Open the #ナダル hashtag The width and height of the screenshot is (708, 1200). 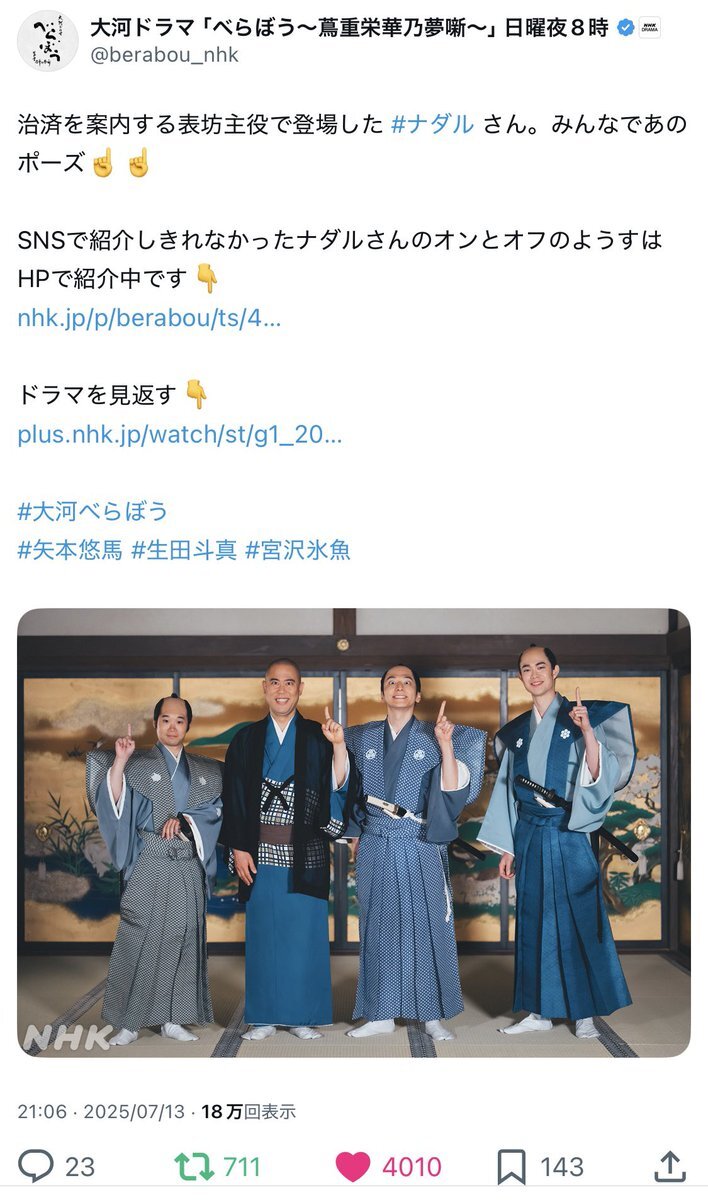tap(432, 126)
